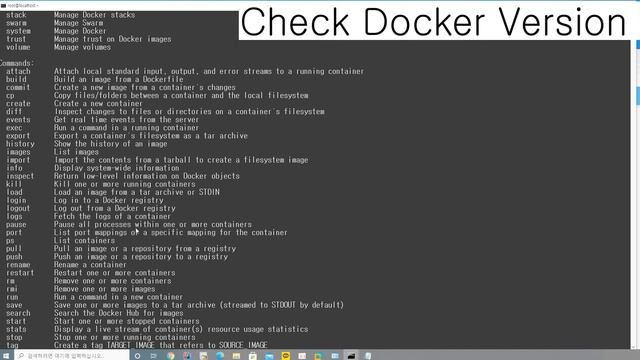
Task: Click the 'attach' command name
Action: (x=18, y=71)
